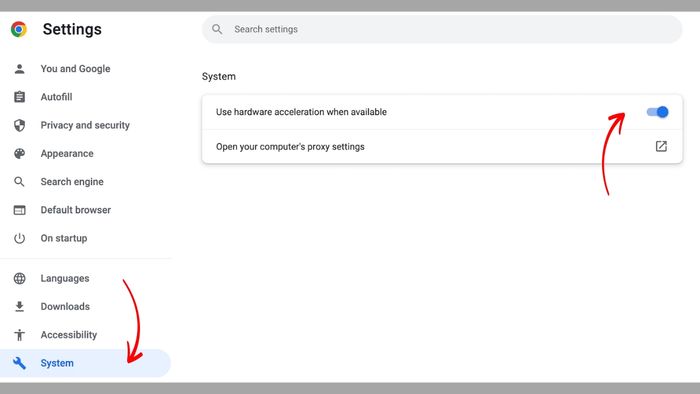Click the magnifier icon in search bar

[217, 29]
